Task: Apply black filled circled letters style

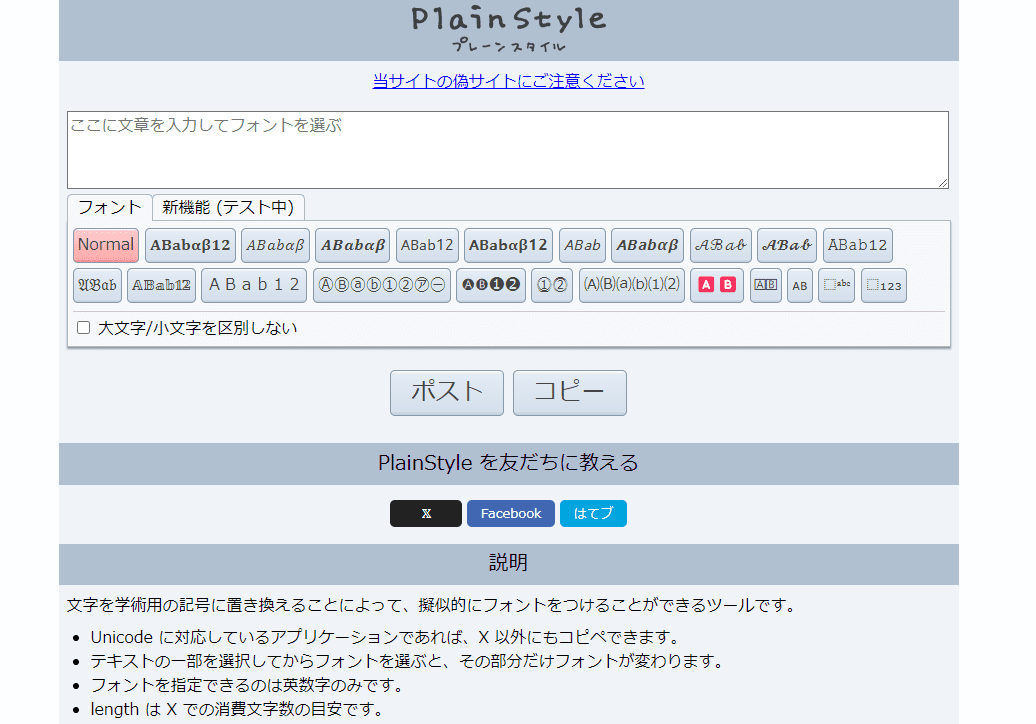Action: 491,285
